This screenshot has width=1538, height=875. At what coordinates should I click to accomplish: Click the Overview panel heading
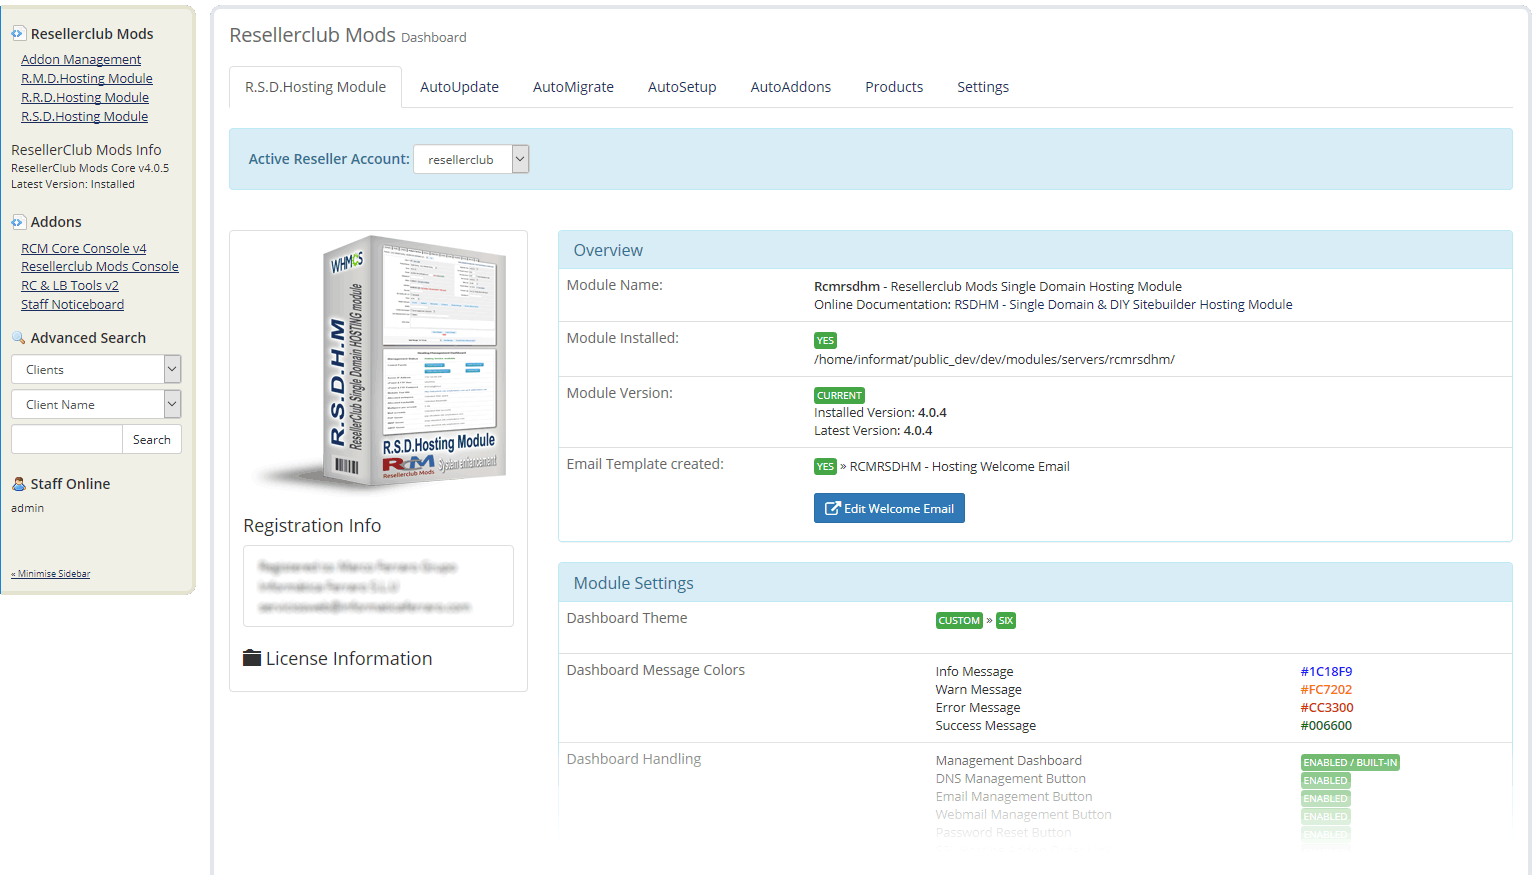point(608,251)
